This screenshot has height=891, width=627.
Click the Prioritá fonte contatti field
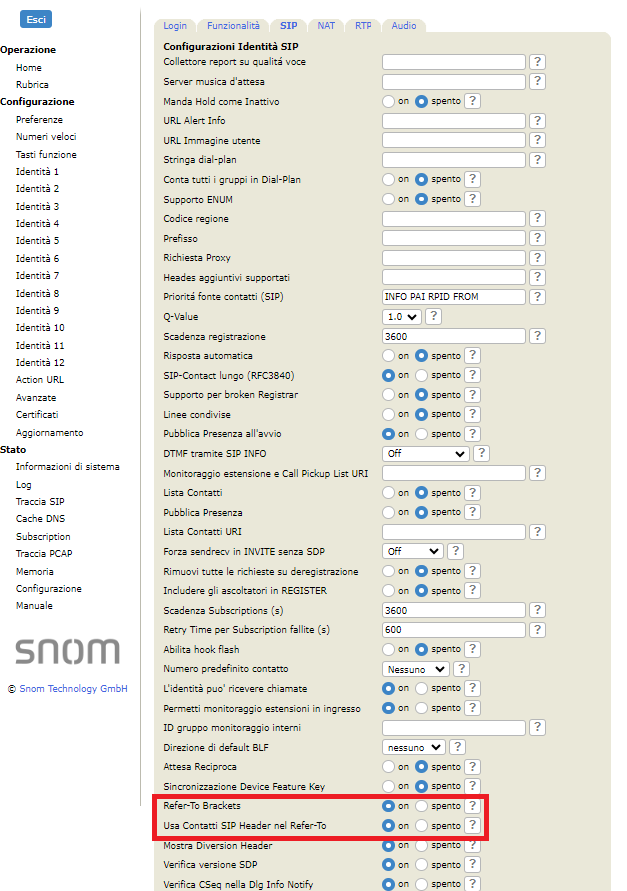pyautogui.click(x=454, y=297)
